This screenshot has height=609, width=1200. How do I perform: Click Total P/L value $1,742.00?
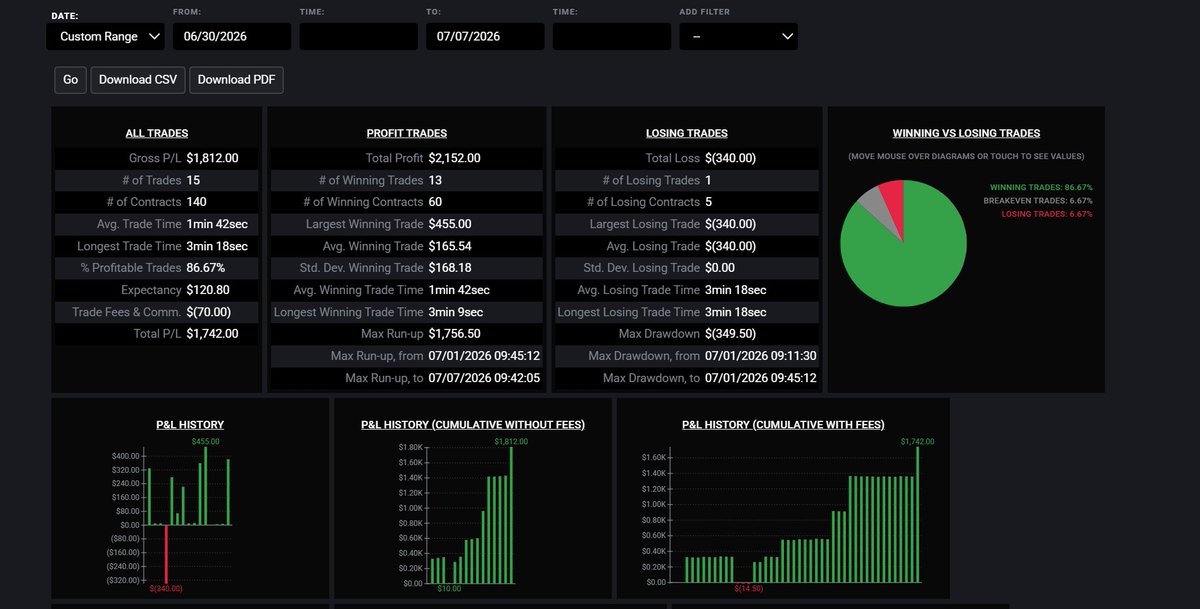tap(212, 334)
